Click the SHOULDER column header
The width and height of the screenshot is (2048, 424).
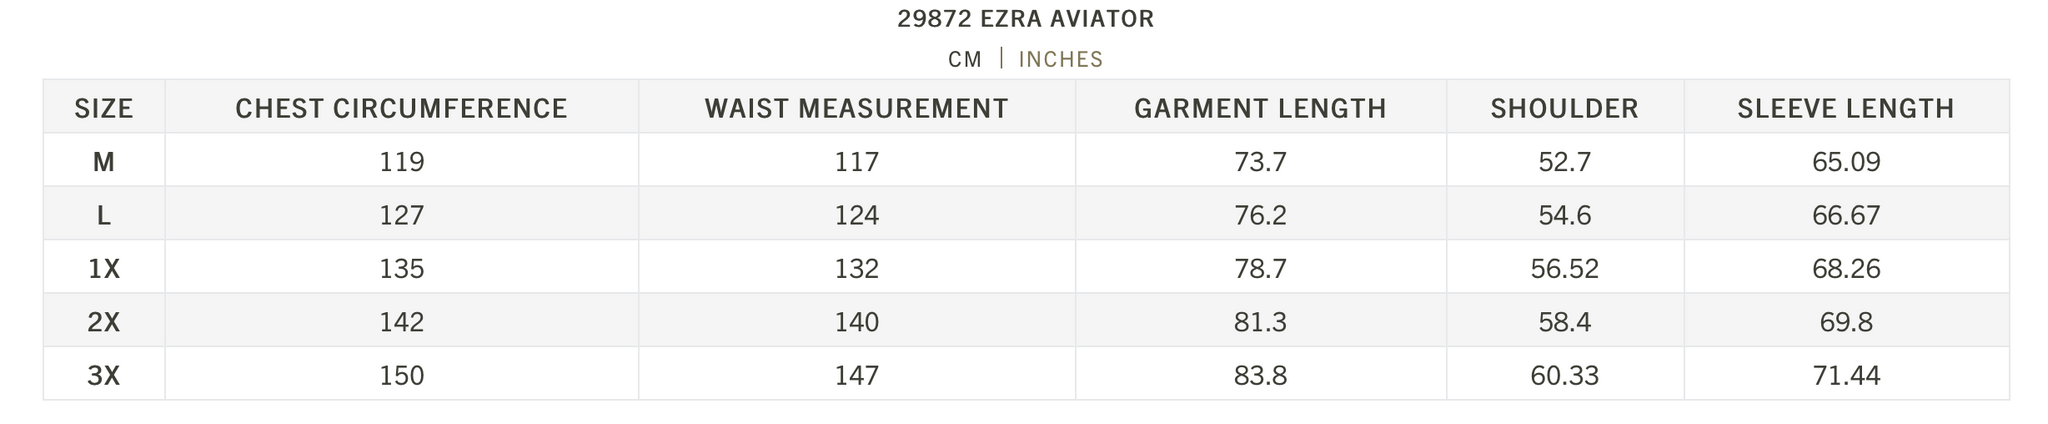[x=1564, y=108]
